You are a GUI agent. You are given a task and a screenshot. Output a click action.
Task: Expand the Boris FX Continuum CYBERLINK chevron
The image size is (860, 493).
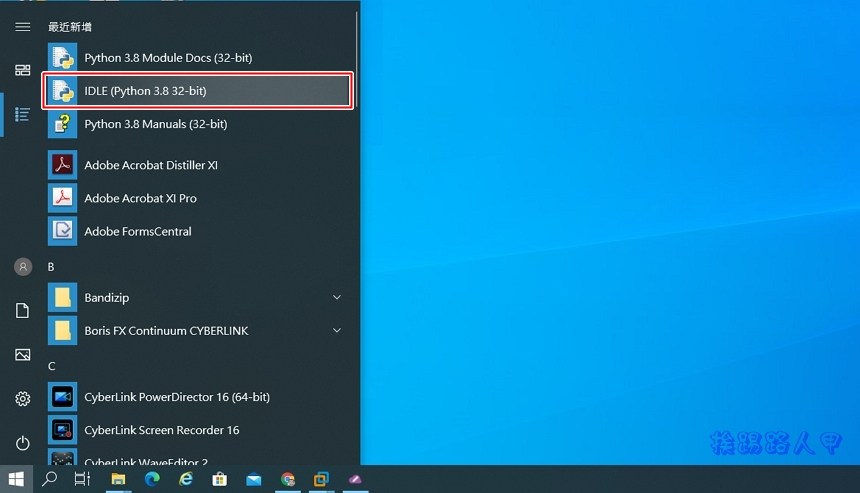pos(337,330)
